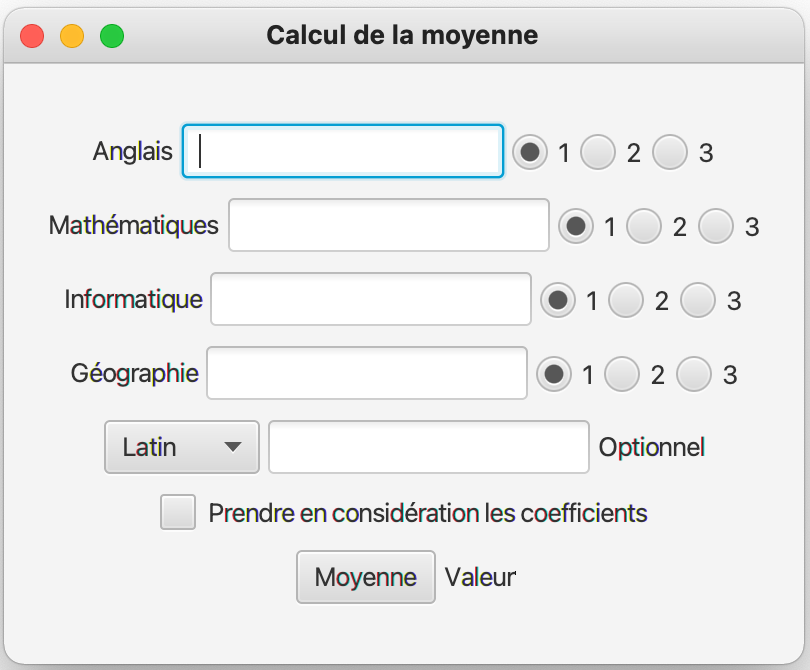Click into the Mathématiques grade field
810x670 pixels.
(x=389, y=226)
